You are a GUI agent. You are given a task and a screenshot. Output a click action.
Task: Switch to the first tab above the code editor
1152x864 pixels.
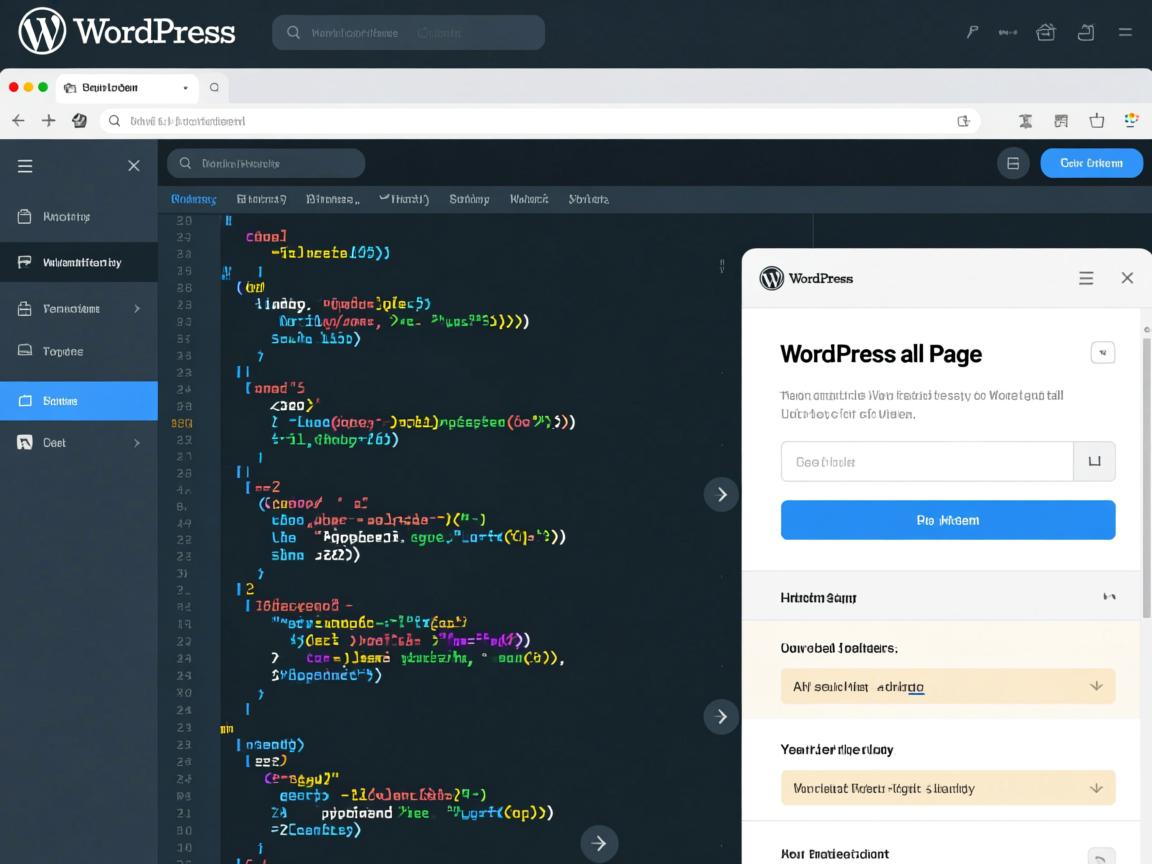(x=193, y=199)
